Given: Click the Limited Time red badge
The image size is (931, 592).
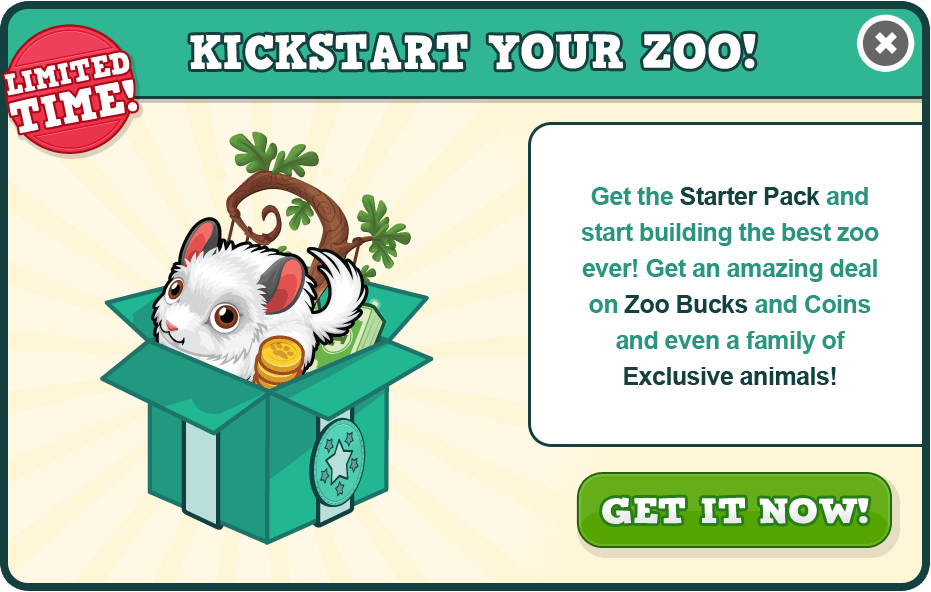Looking at the screenshot, I should pos(71,89).
